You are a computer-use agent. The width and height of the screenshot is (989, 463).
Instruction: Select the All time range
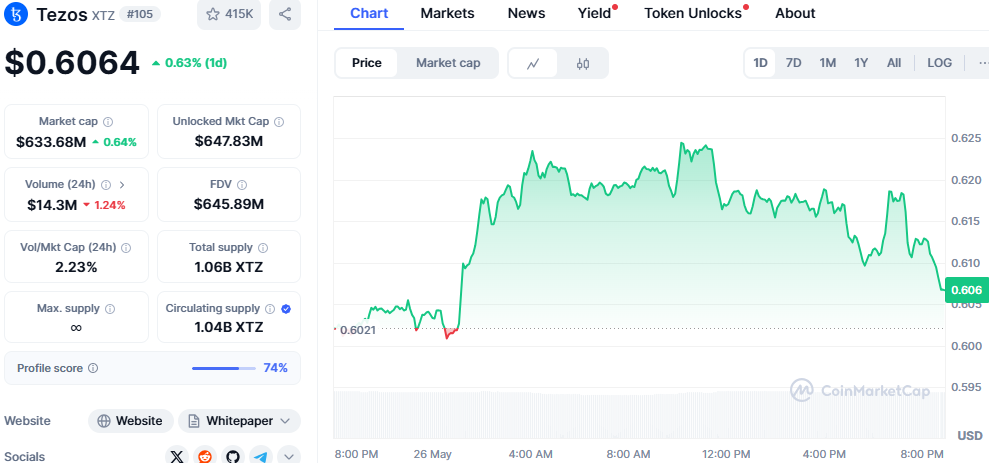pyautogui.click(x=894, y=63)
